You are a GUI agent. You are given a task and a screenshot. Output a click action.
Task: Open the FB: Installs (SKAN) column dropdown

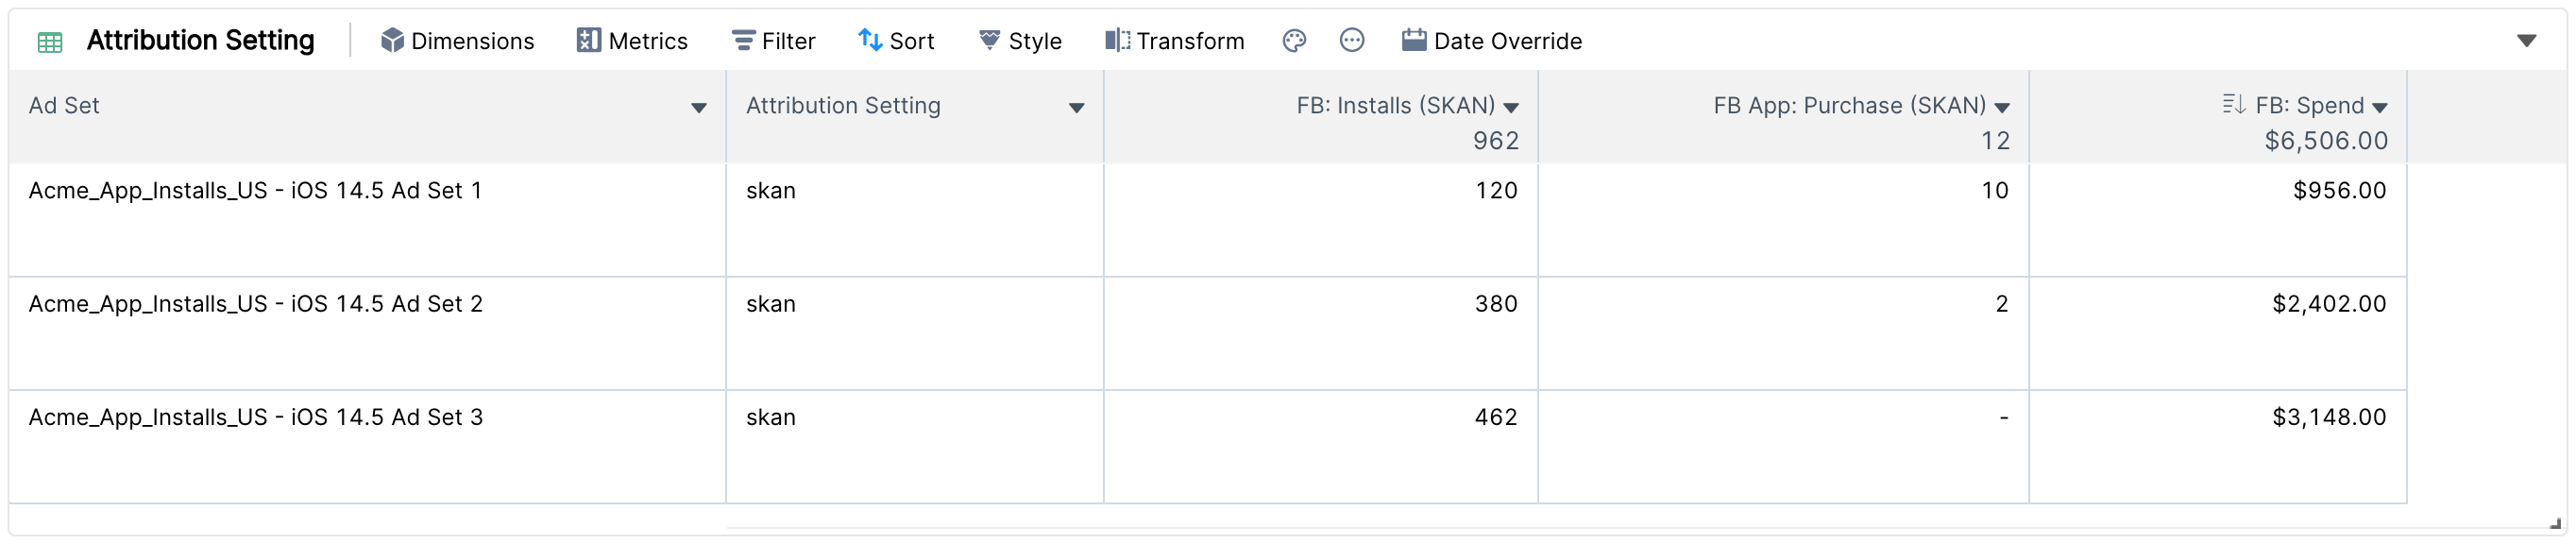click(1511, 108)
